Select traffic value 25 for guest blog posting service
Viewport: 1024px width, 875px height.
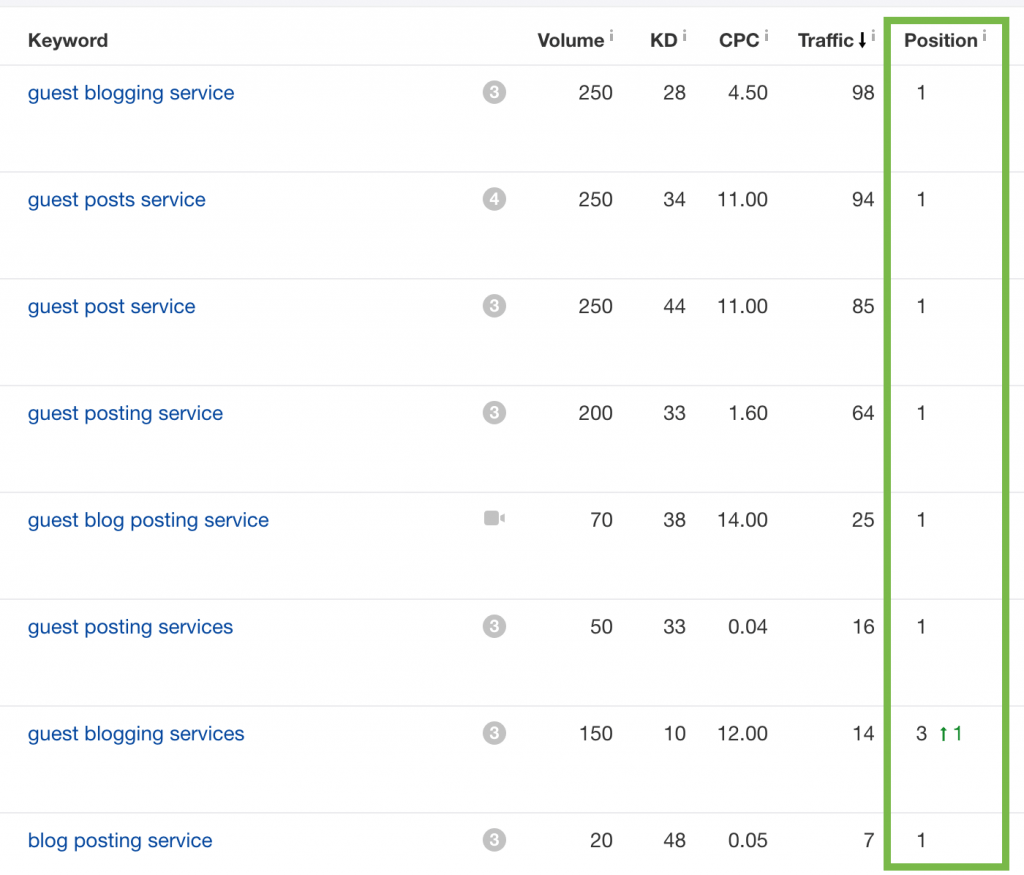[863, 520]
